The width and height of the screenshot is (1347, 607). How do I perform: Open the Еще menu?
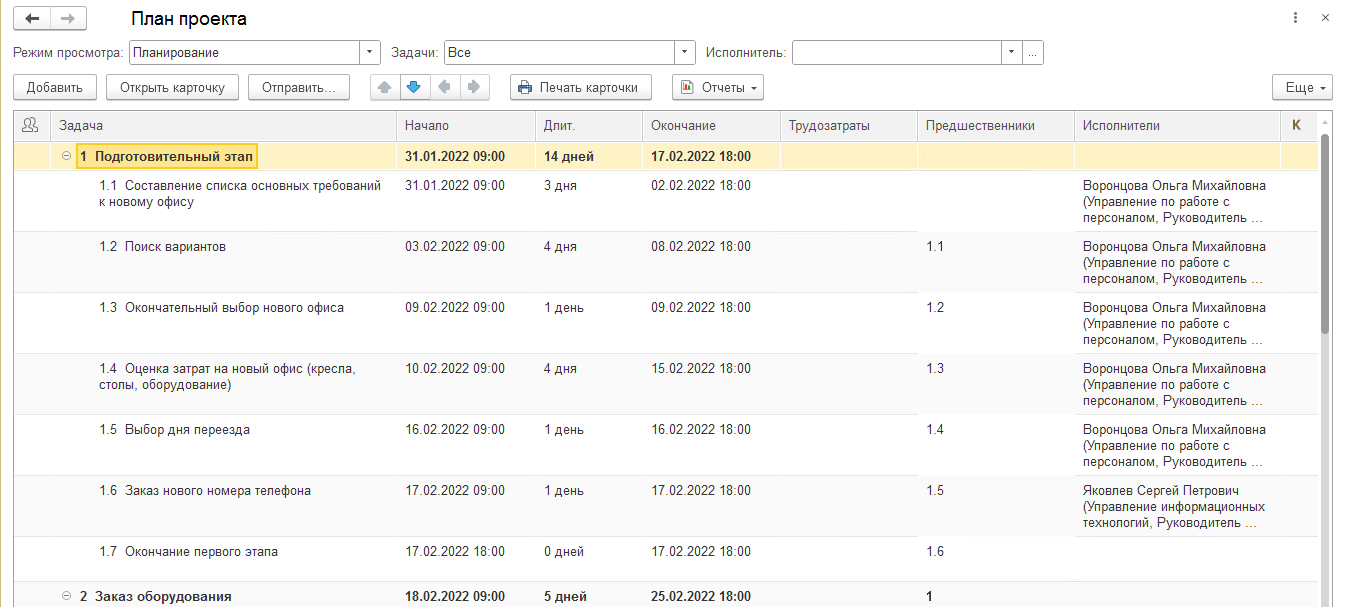click(1303, 87)
